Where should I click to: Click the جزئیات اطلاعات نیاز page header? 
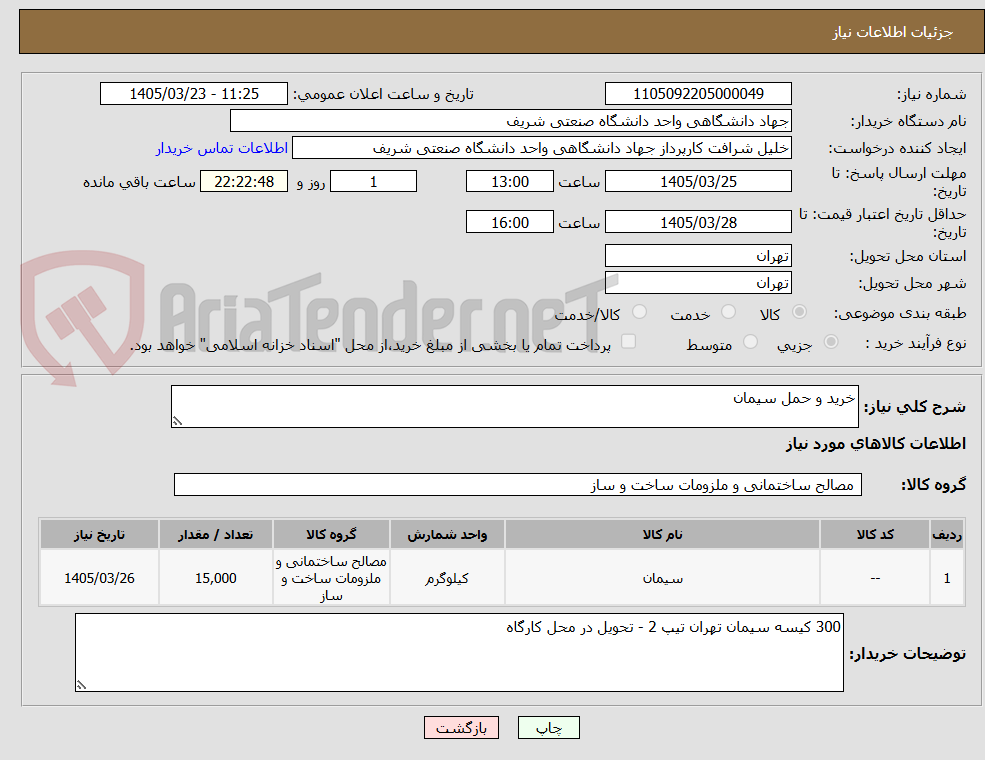[893, 32]
